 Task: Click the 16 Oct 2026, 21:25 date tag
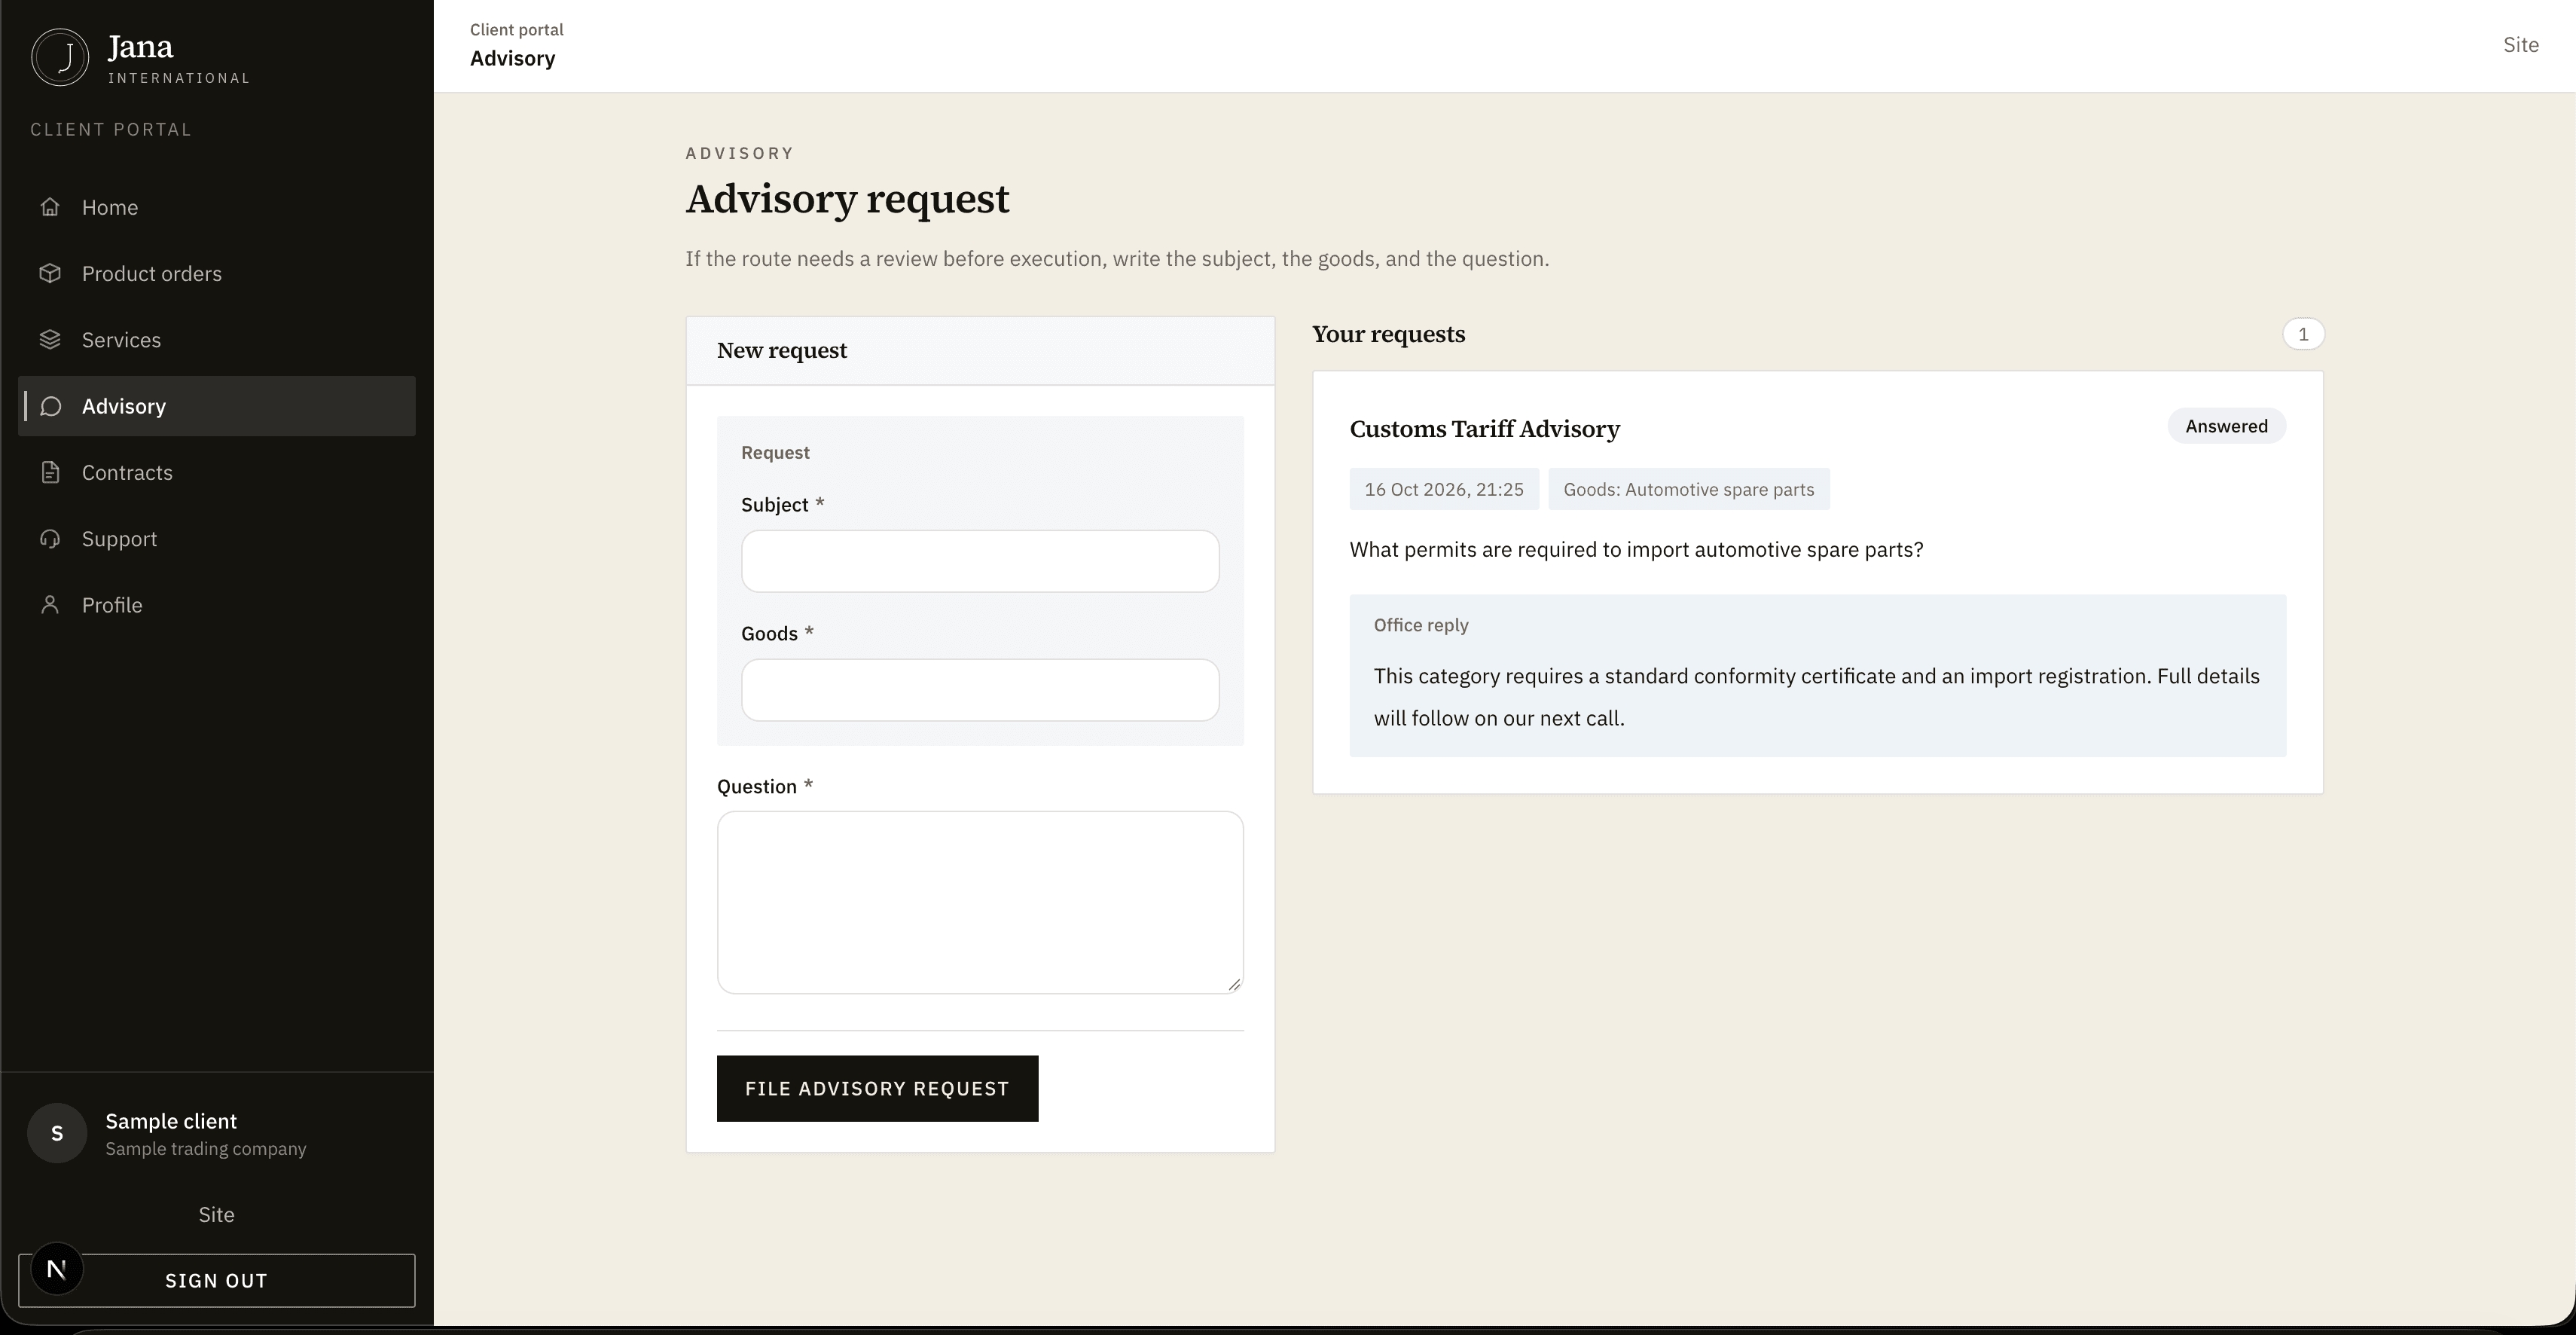click(1444, 489)
